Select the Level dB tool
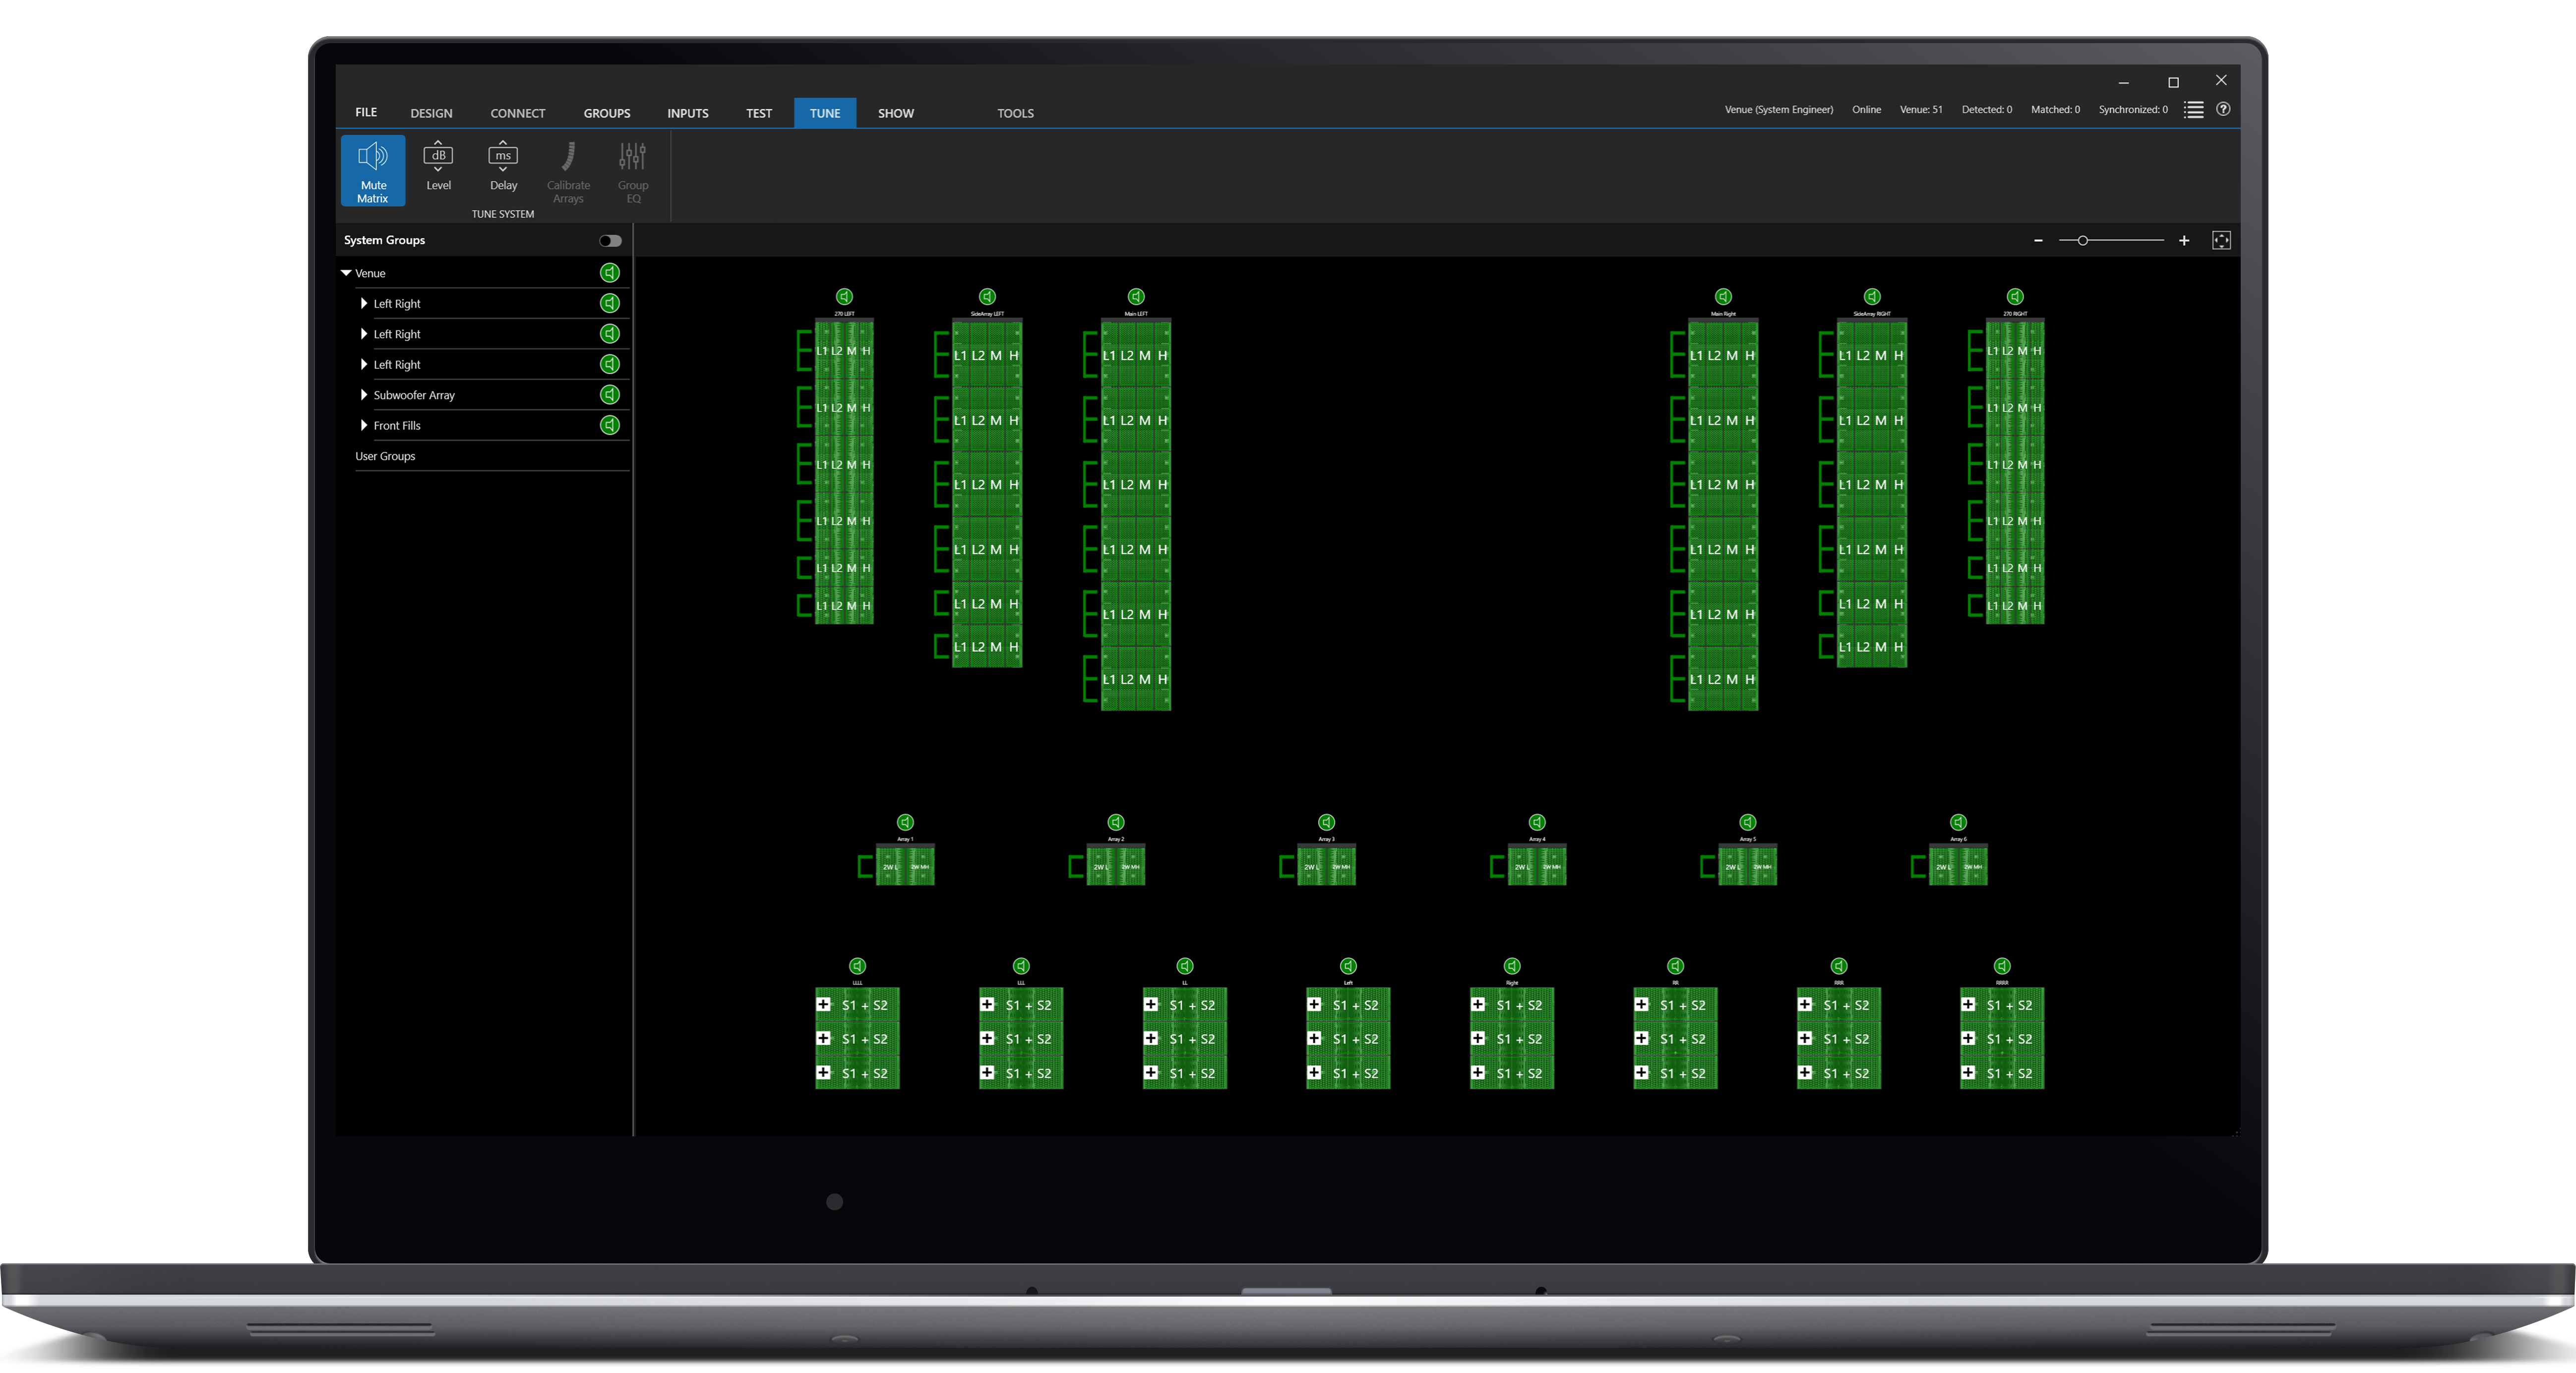The height and width of the screenshot is (1373, 2576). pyautogui.click(x=438, y=166)
